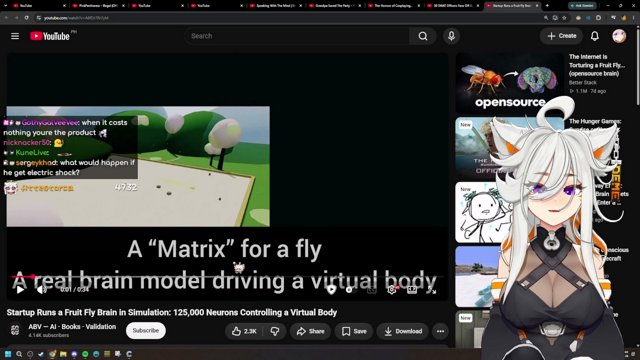Dislike the video
This screenshot has height=360, width=640.
point(275,331)
